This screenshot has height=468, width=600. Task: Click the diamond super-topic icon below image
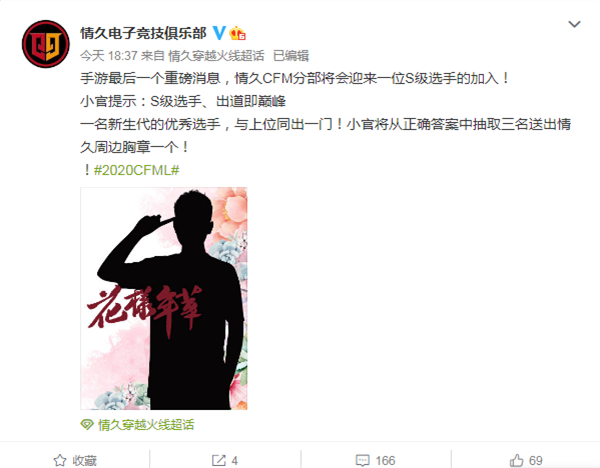pyautogui.click(x=87, y=424)
